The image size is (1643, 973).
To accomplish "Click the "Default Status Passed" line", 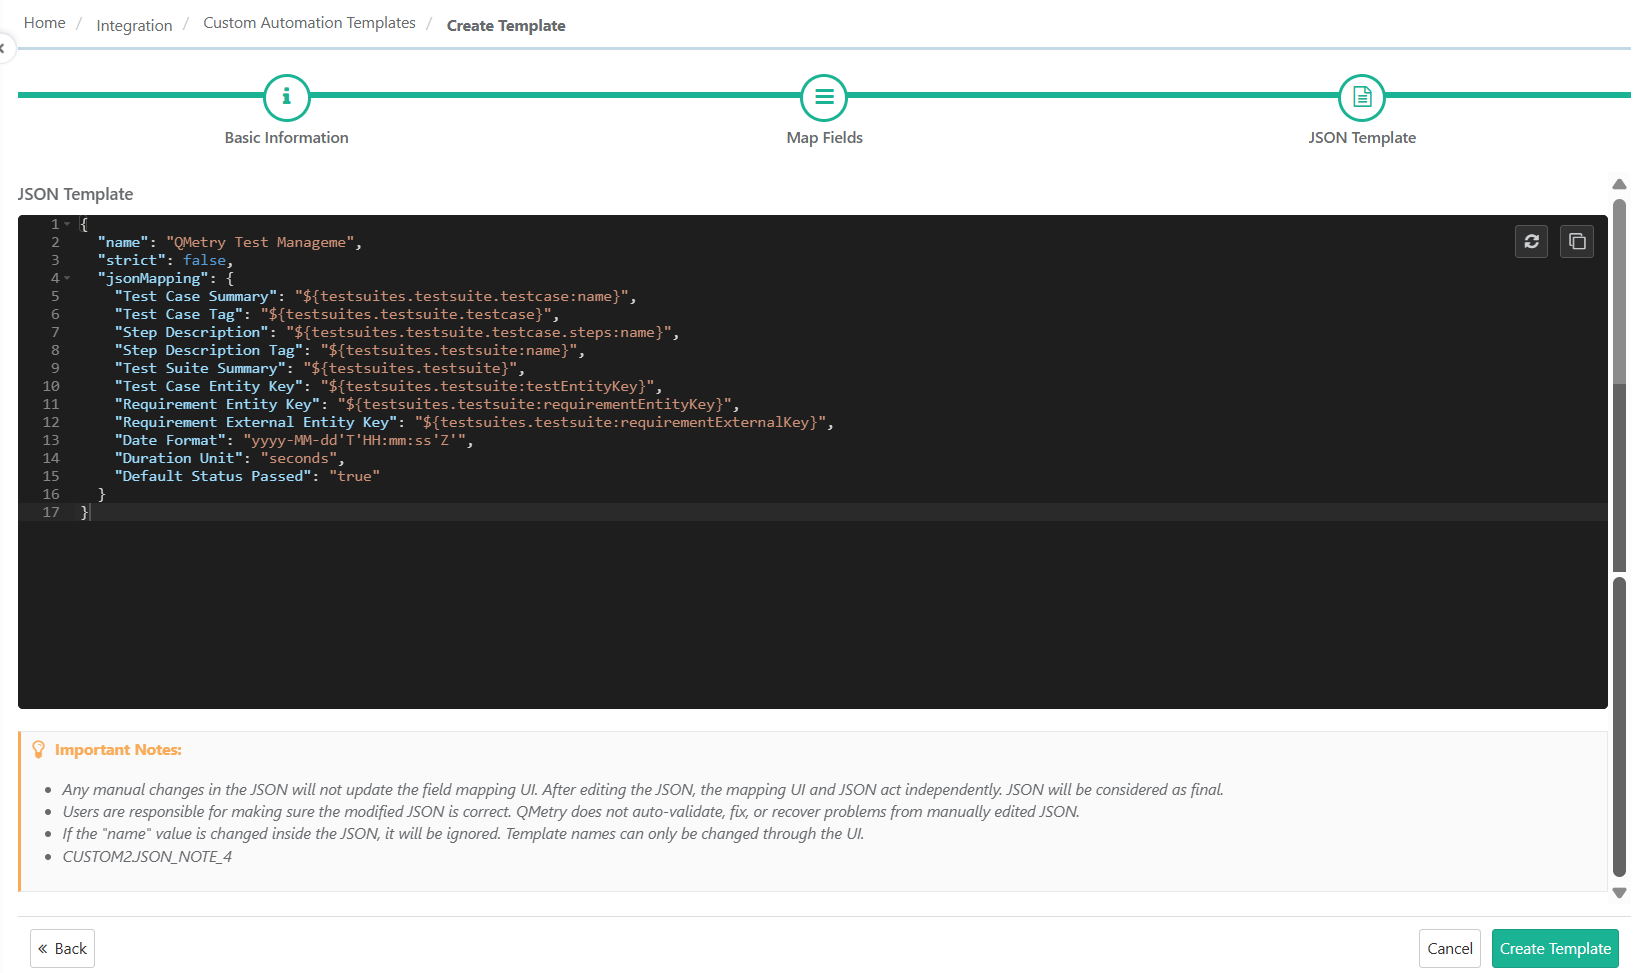I will click(x=247, y=476).
